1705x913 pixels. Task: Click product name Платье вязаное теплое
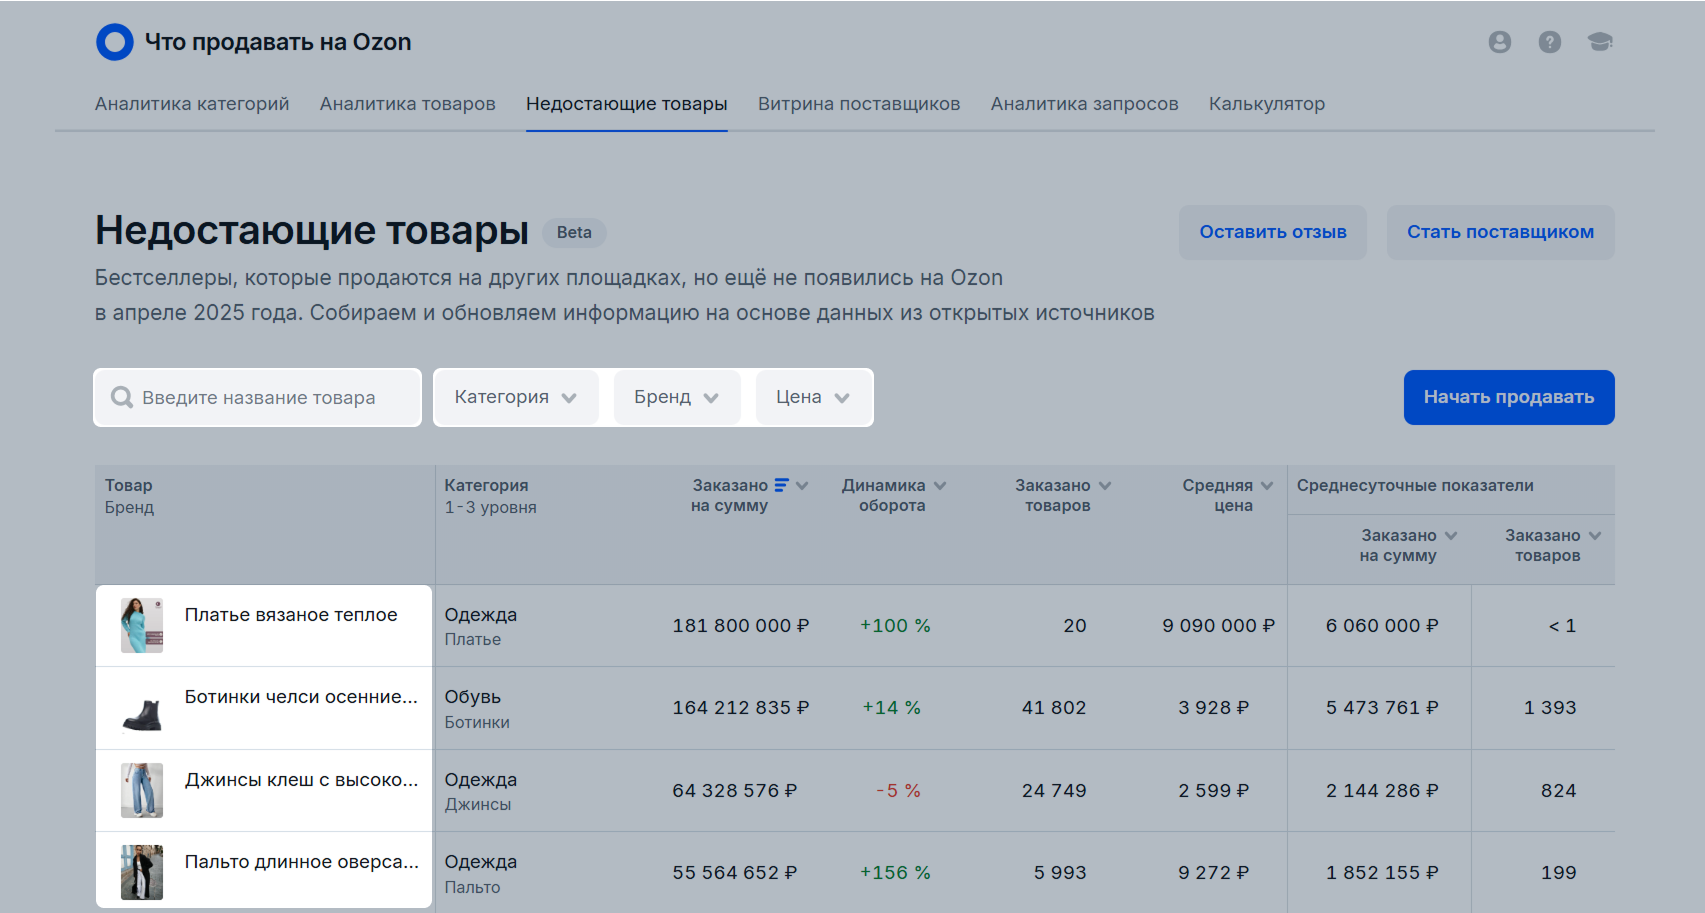click(x=291, y=615)
